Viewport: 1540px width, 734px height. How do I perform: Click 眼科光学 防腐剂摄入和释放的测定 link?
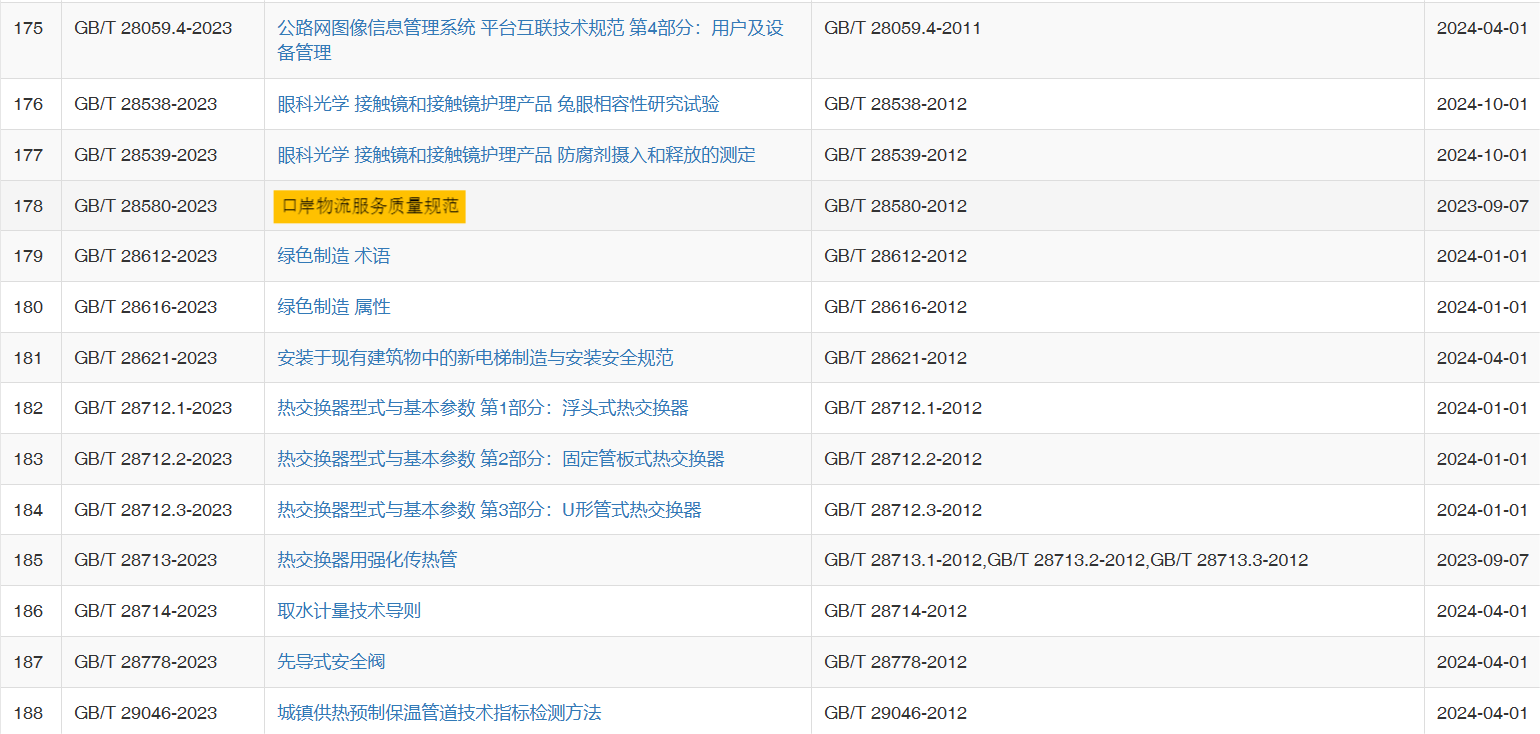(x=516, y=155)
